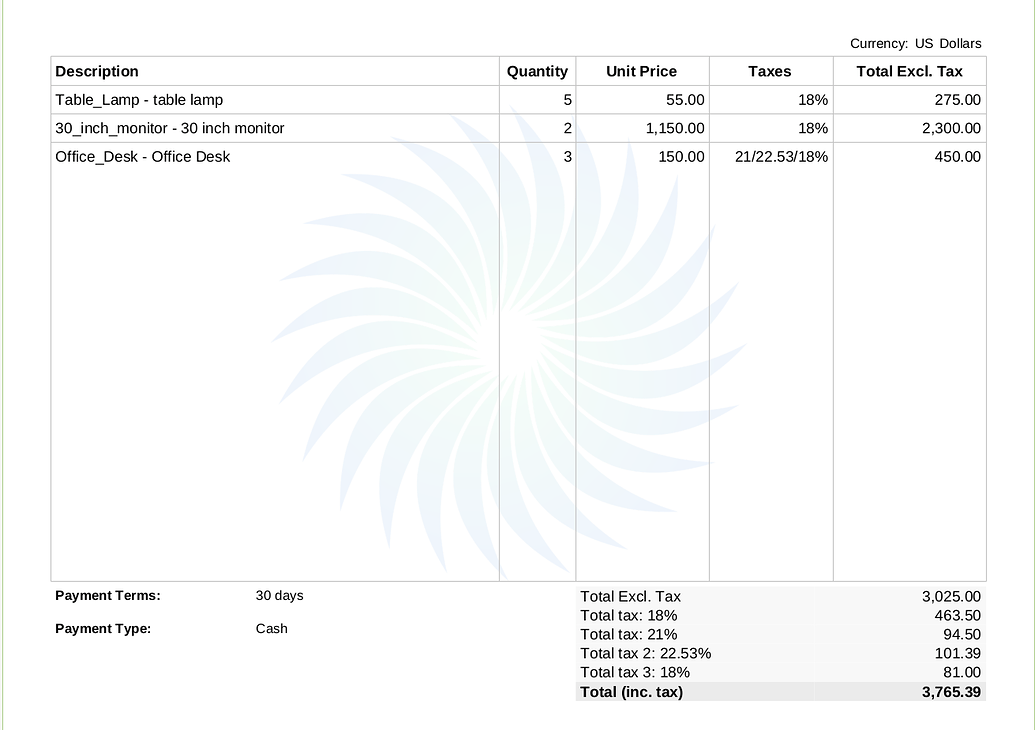Click the 30_inch_monitor line item description

click(x=168, y=128)
